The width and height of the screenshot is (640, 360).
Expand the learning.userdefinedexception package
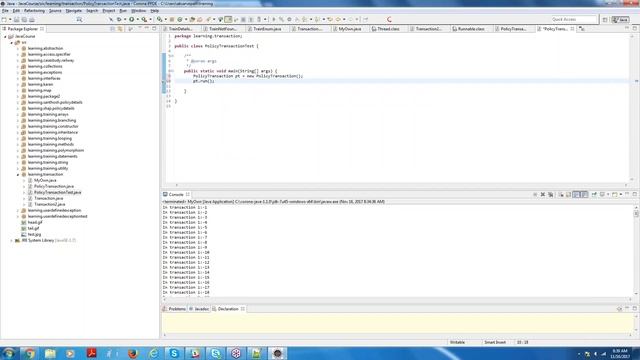(x=18, y=210)
